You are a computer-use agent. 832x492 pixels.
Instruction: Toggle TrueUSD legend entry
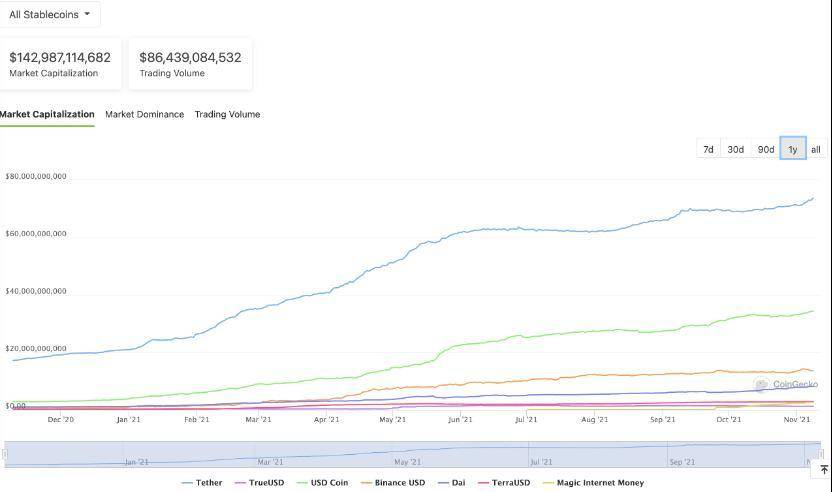click(x=259, y=482)
